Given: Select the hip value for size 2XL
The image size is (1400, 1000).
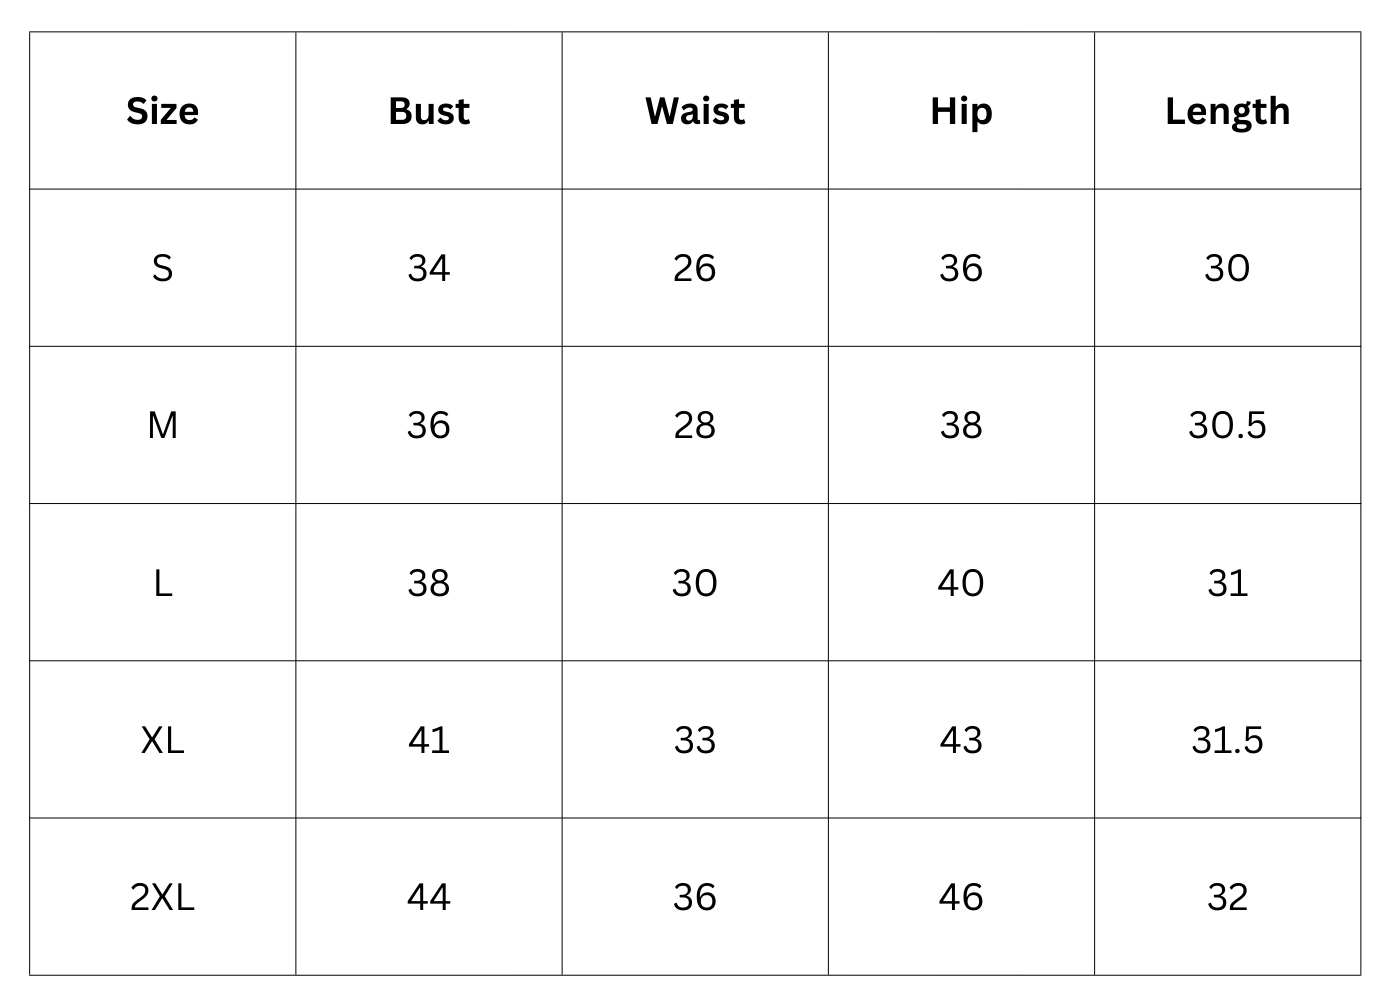Looking at the screenshot, I should coord(961,897).
